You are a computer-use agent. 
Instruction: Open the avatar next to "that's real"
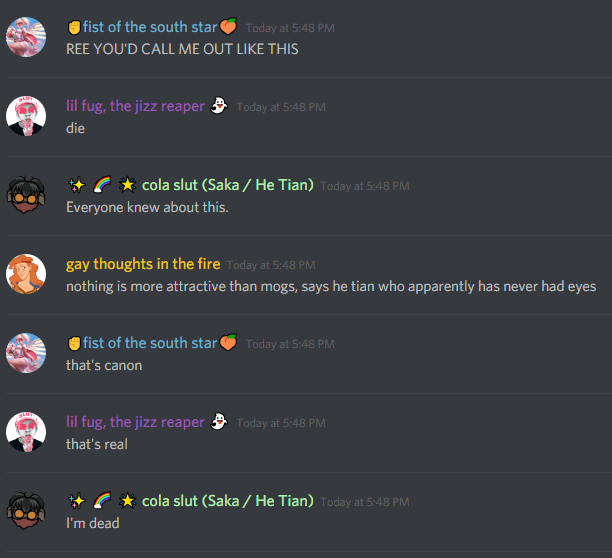[x=26, y=432]
